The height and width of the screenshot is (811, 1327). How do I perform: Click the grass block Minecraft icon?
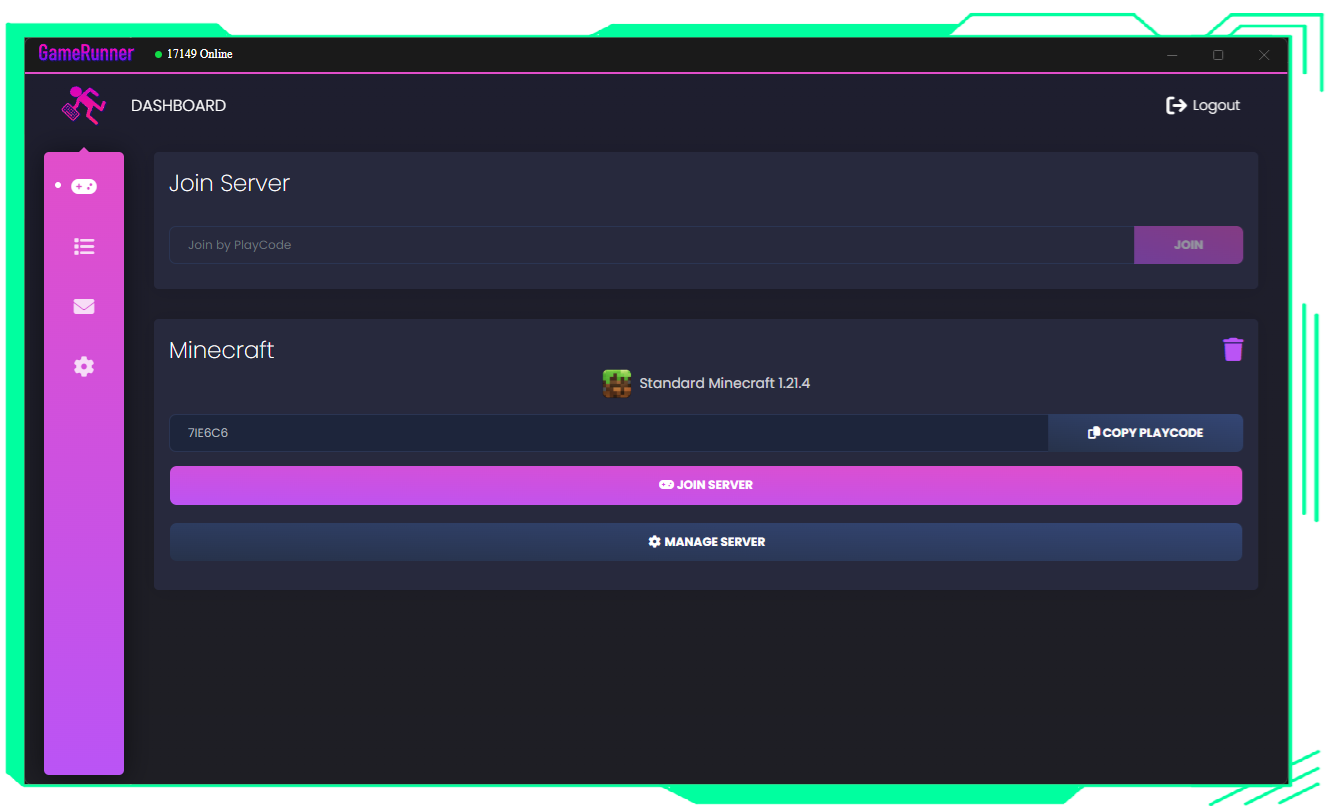click(616, 383)
